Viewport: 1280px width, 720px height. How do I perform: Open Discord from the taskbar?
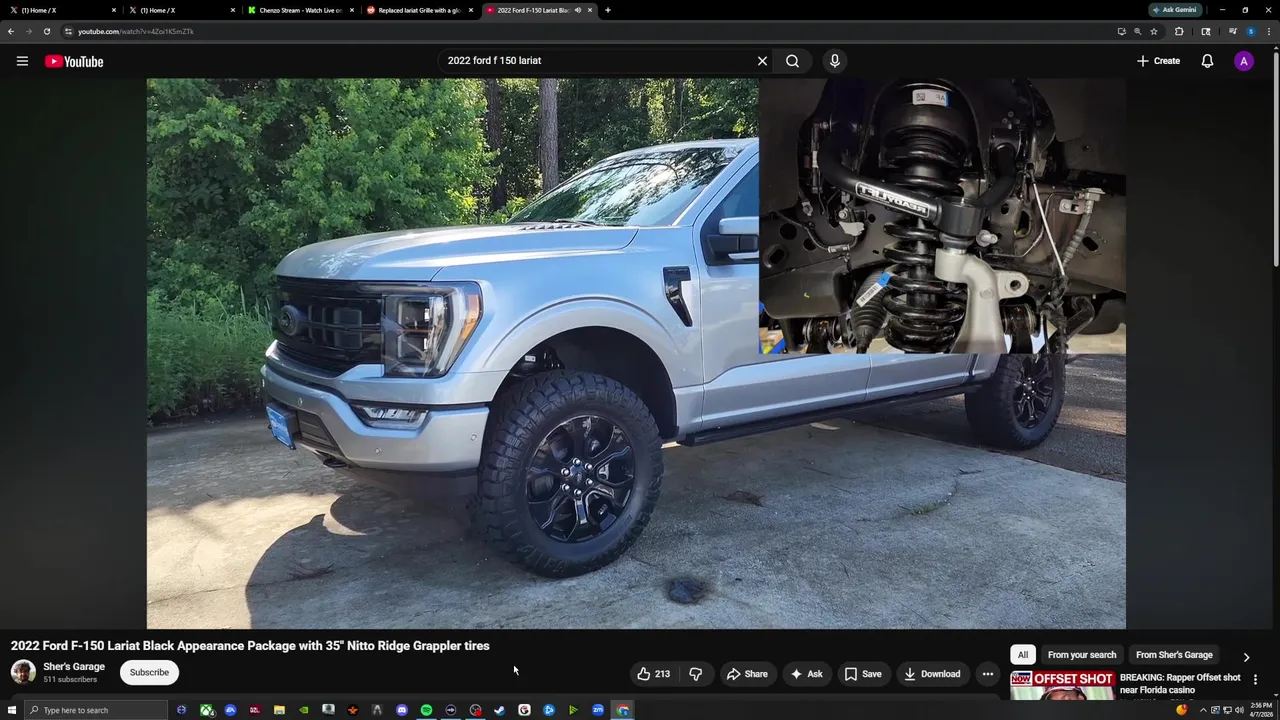coord(402,710)
